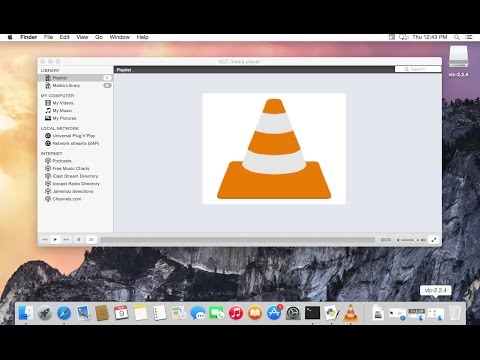The height and width of the screenshot is (360, 480).
Task: Click the Playlist sidebar icon
Action: point(48,78)
